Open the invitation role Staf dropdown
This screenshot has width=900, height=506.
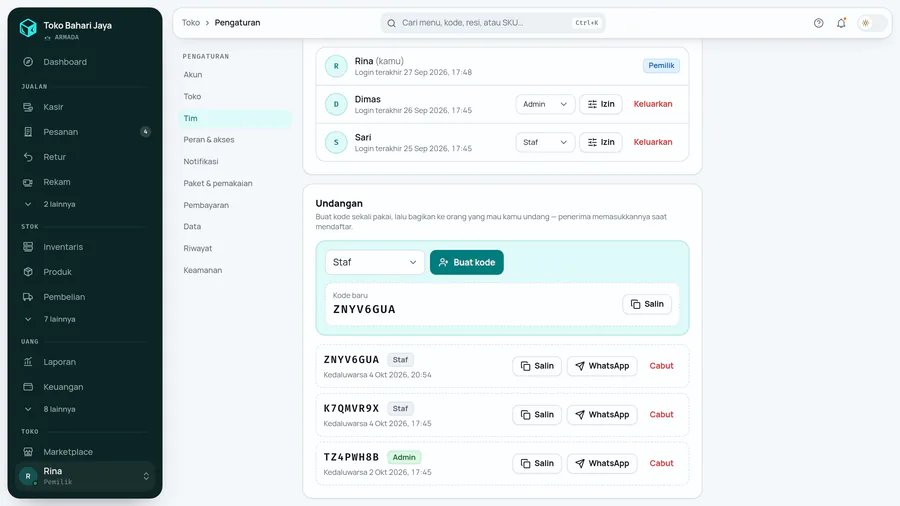[375, 262]
